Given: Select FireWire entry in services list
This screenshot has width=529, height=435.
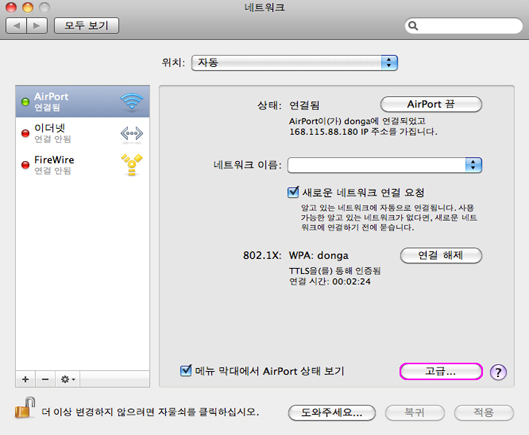Looking at the screenshot, I should pos(82,165).
